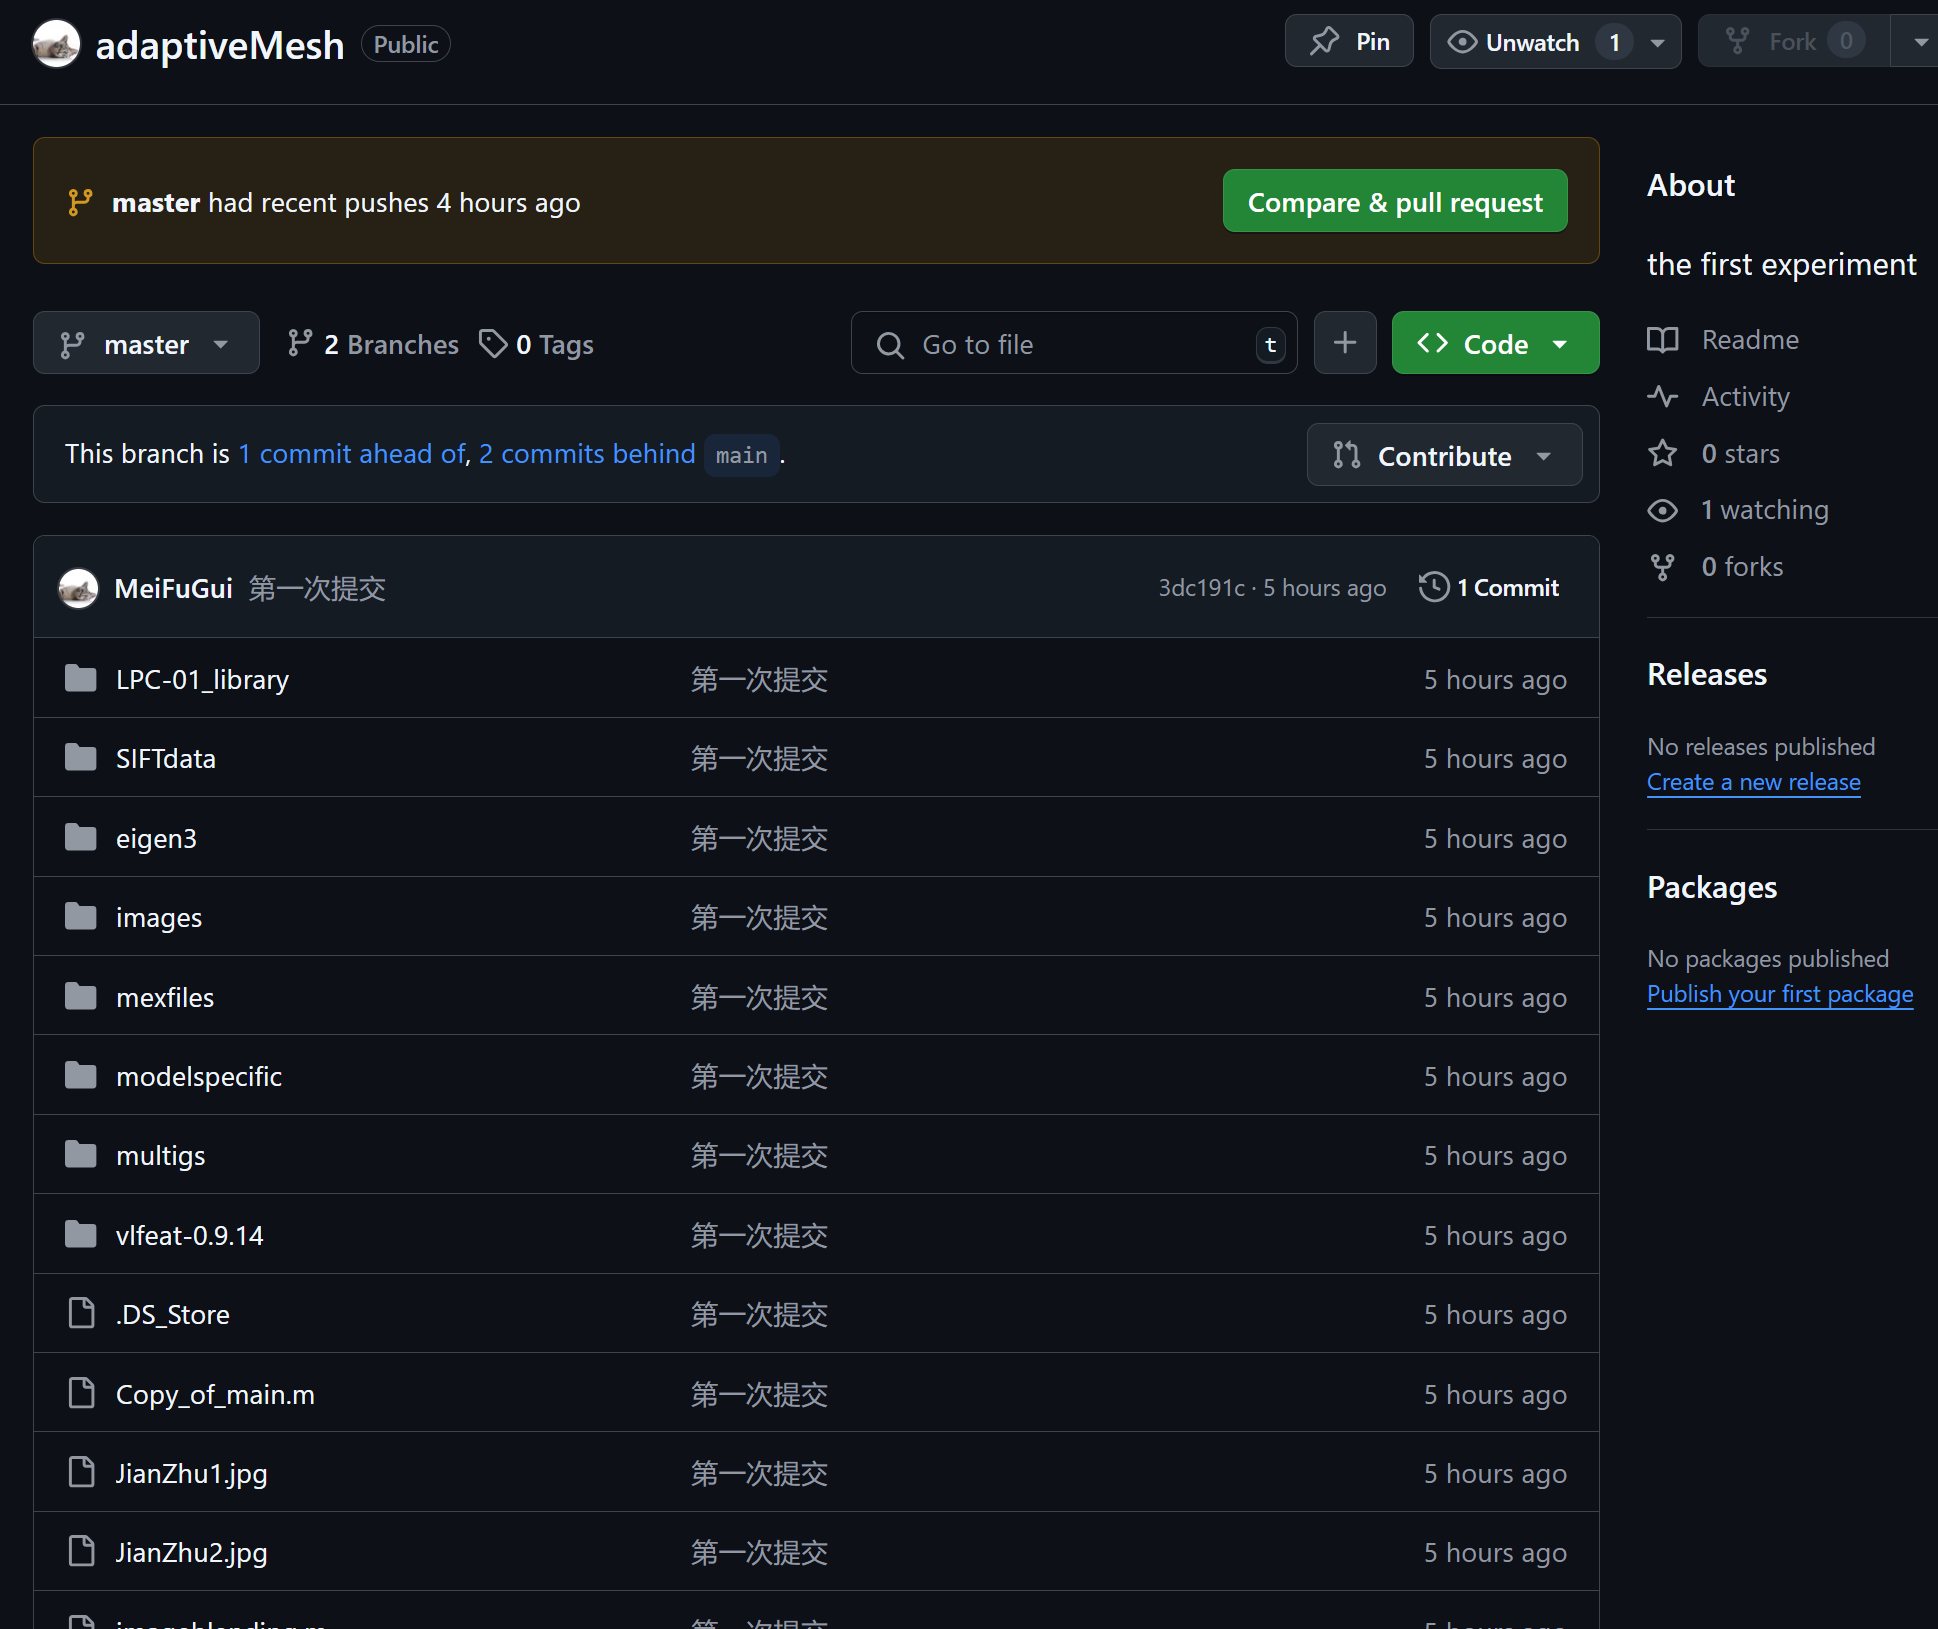Open the Activity page
The height and width of the screenshot is (1629, 1938).
pyautogui.click(x=1745, y=397)
